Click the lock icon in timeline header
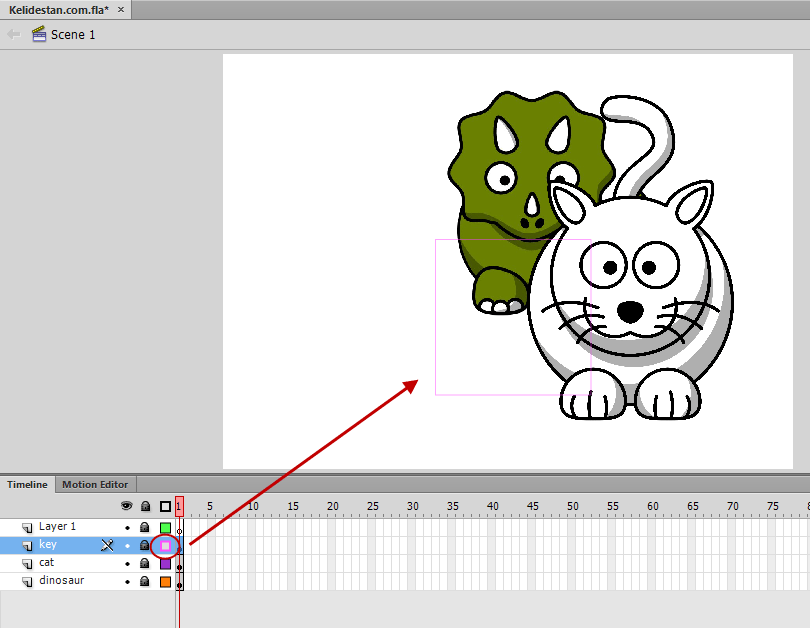This screenshot has width=810, height=628. pos(146,506)
